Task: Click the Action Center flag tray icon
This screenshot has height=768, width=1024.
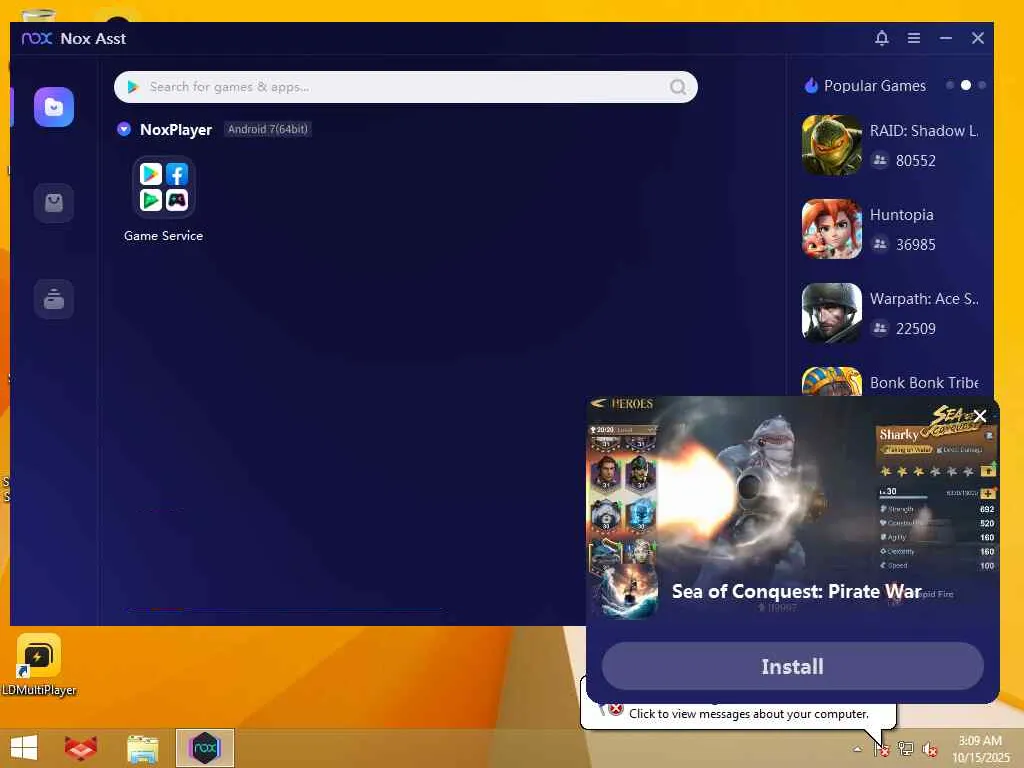Action: coord(882,749)
